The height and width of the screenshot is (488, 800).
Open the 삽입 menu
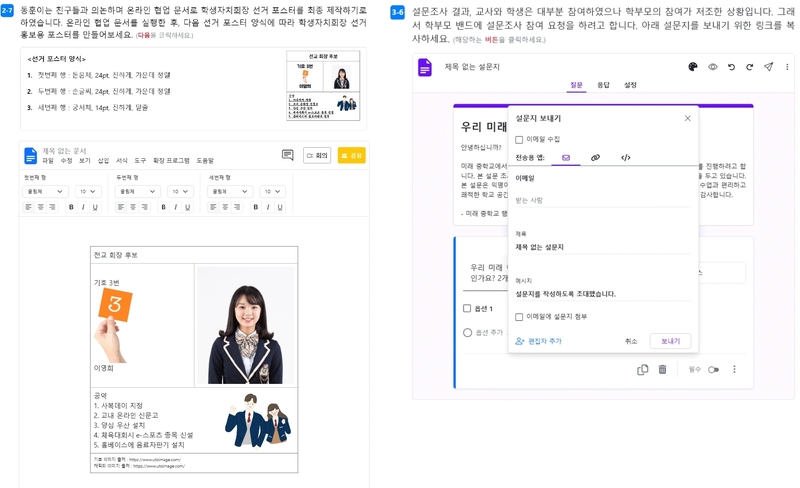(103, 160)
